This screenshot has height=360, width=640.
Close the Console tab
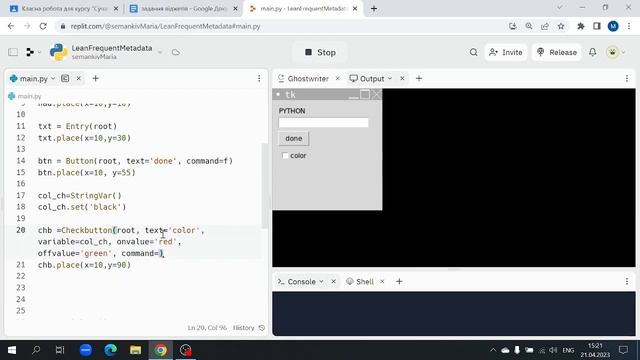pyautogui.click(x=333, y=282)
